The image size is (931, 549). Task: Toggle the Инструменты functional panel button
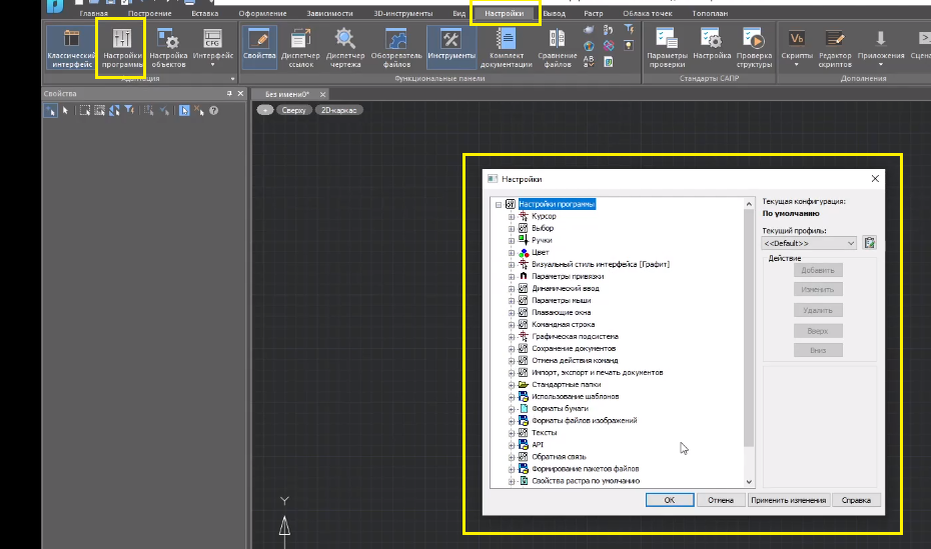pyautogui.click(x=451, y=45)
